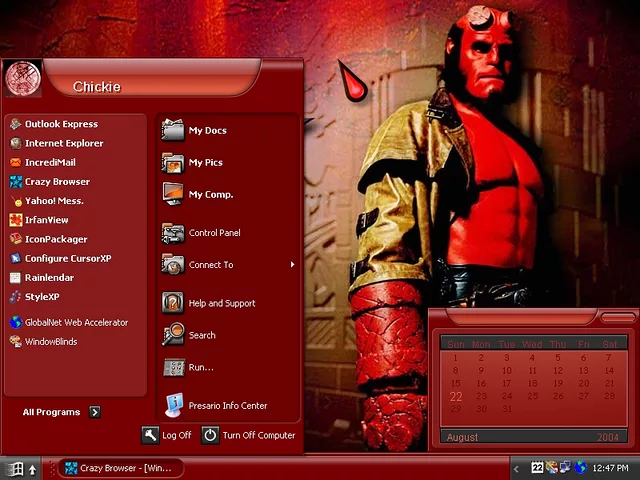Viewport: 640px width, 480px height.
Task: Expand the Connect To submenu arrow
Action: point(292,264)
